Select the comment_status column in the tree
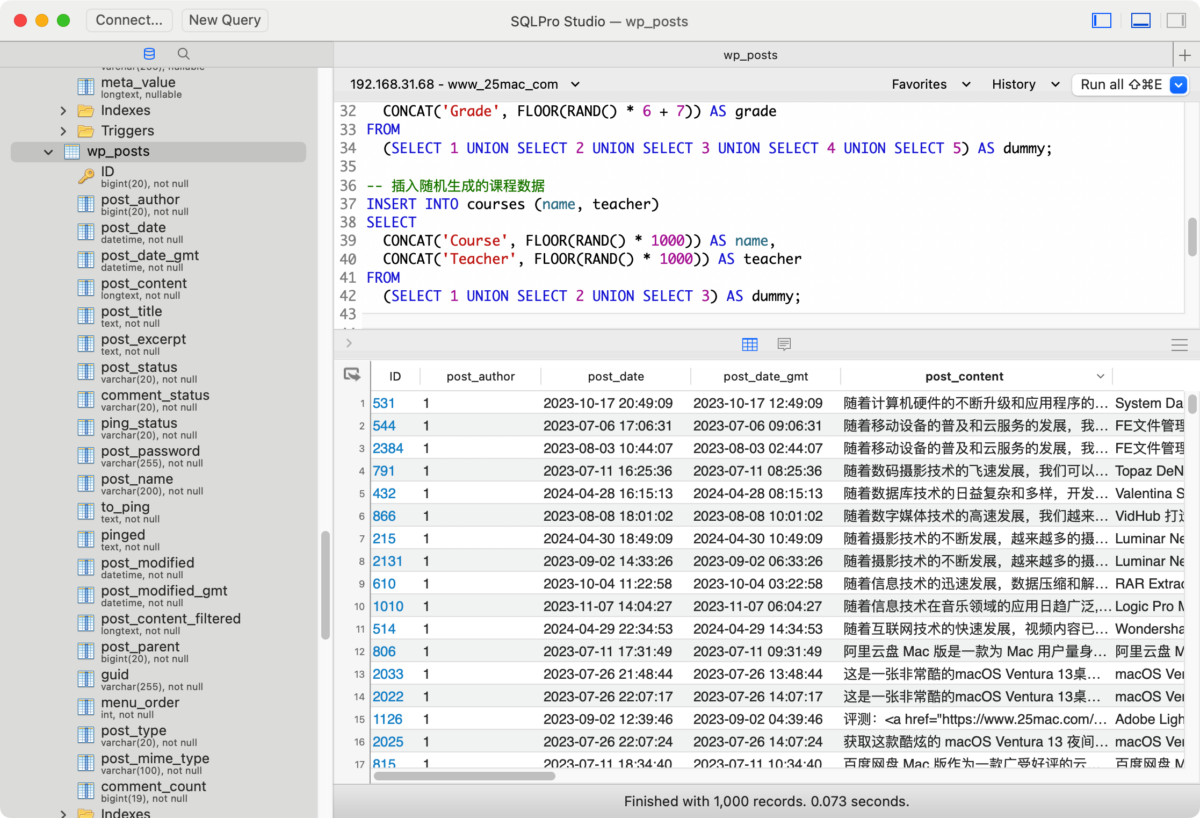Image resolution: width=1200 pixels, height=818 pixels. [x=155, y=400]
